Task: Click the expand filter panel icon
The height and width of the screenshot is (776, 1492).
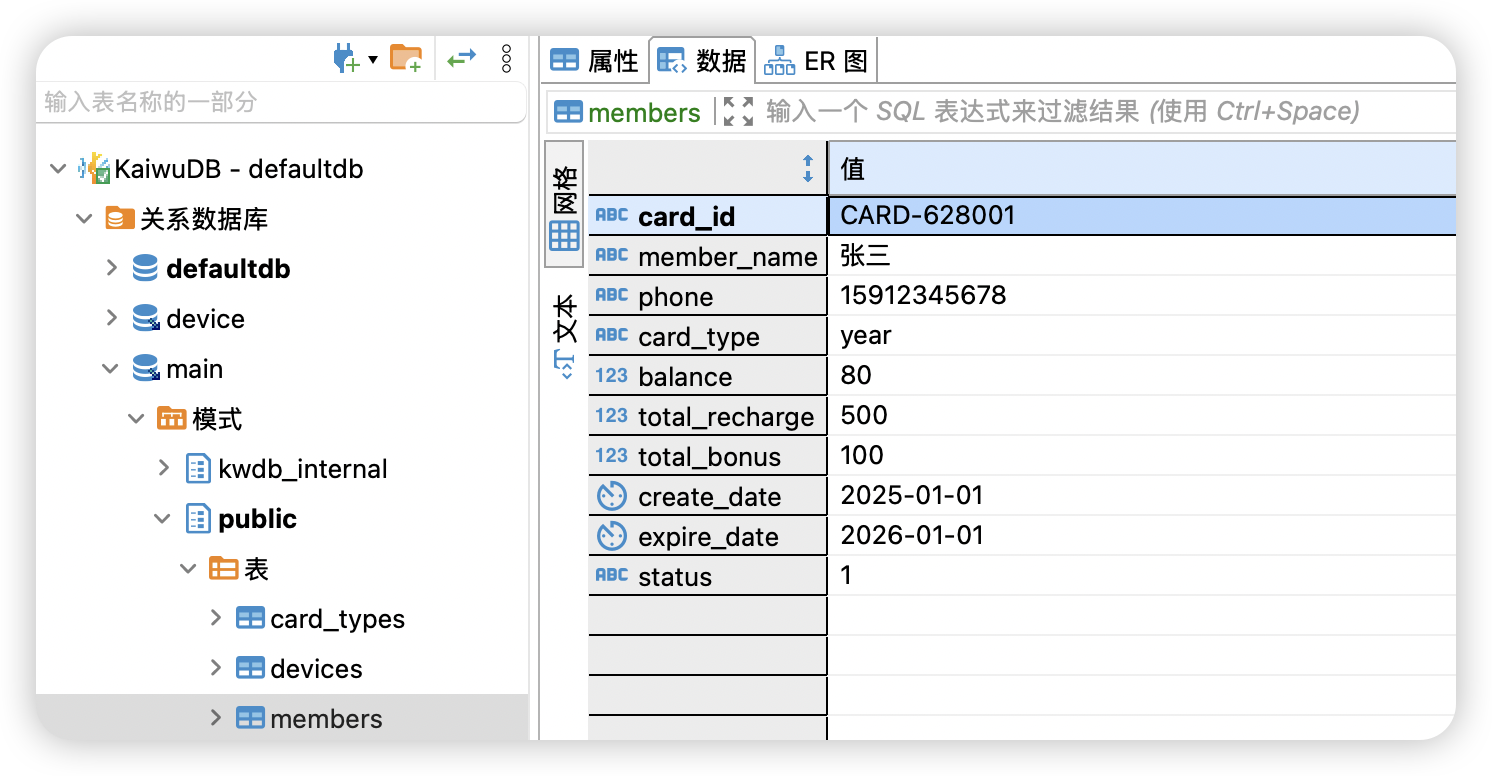Action: (x=738, y=111)
